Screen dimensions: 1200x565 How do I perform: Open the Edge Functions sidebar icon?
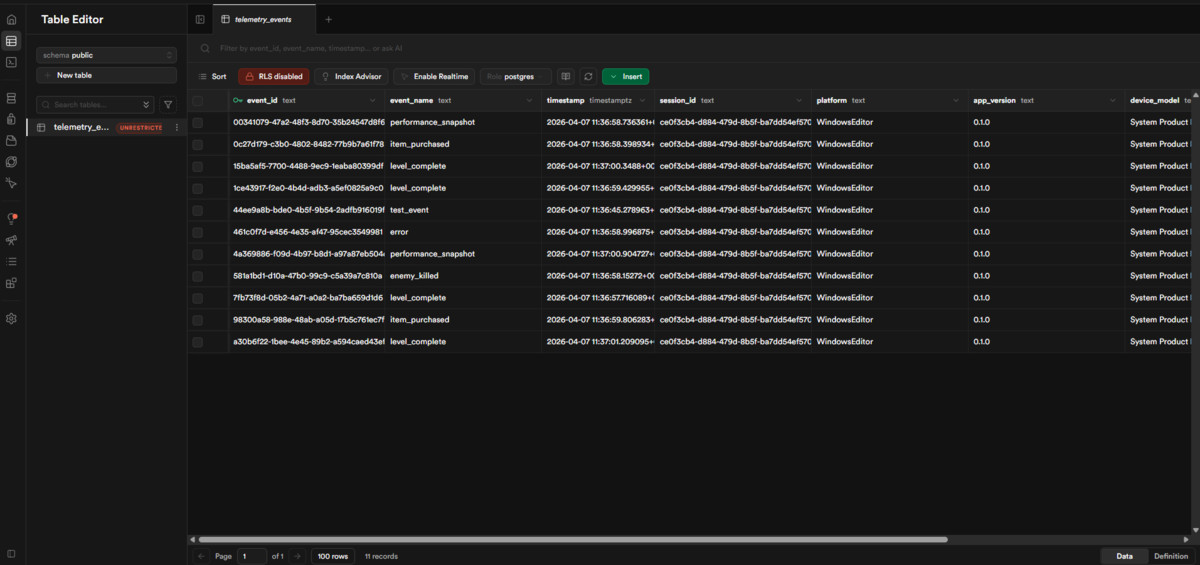[11, 162]
